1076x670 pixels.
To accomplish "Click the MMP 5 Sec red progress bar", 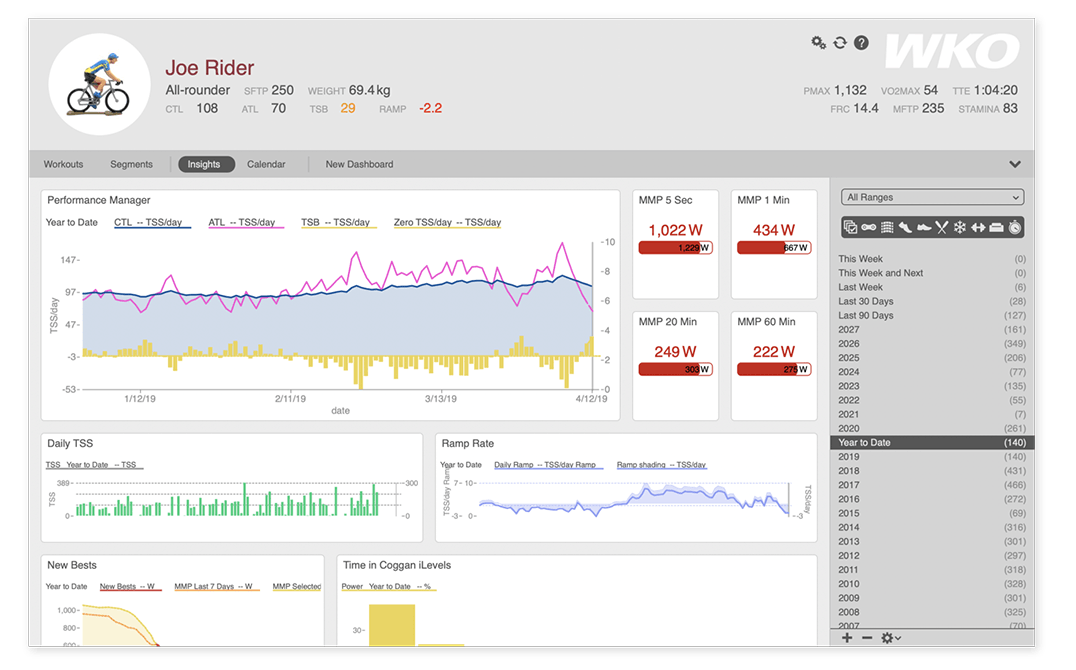I will coord(675,248).
